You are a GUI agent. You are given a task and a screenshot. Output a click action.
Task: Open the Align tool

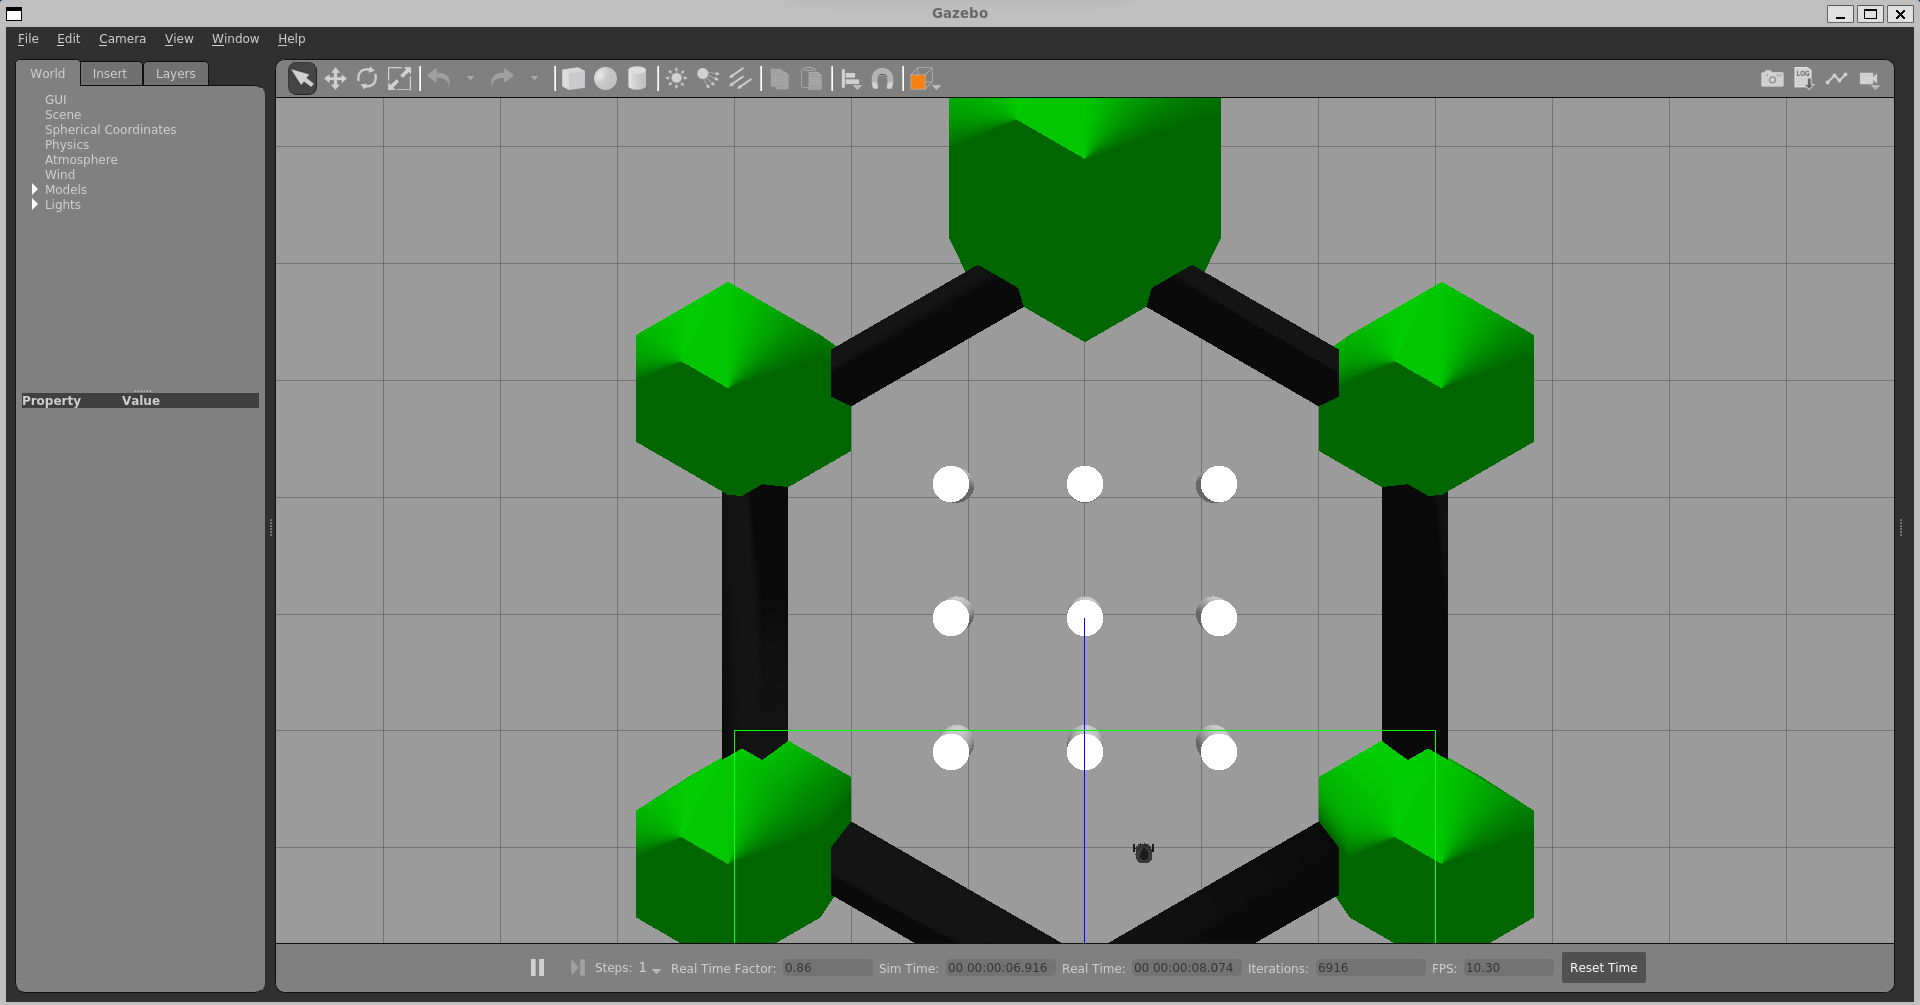click(851, 79)
